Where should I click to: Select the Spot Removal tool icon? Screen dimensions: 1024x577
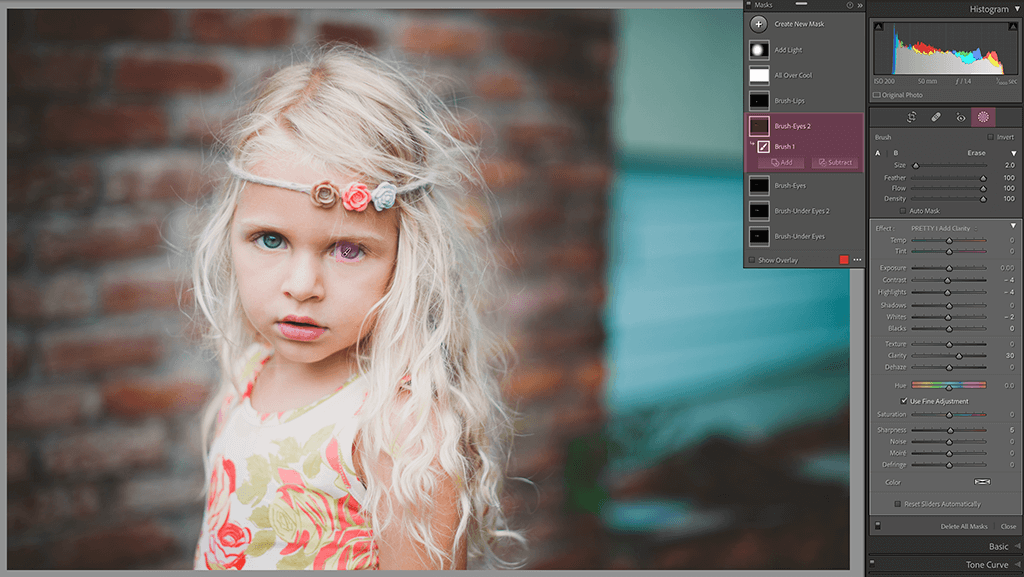point(935,117)
